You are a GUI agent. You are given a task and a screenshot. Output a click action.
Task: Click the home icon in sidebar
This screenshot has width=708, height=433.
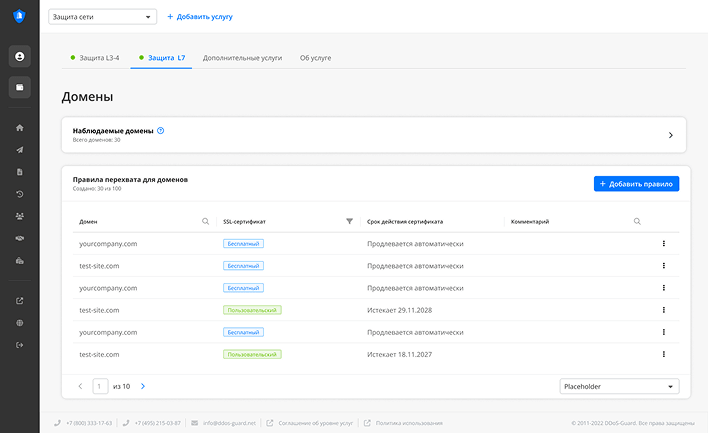click(20, 128)
